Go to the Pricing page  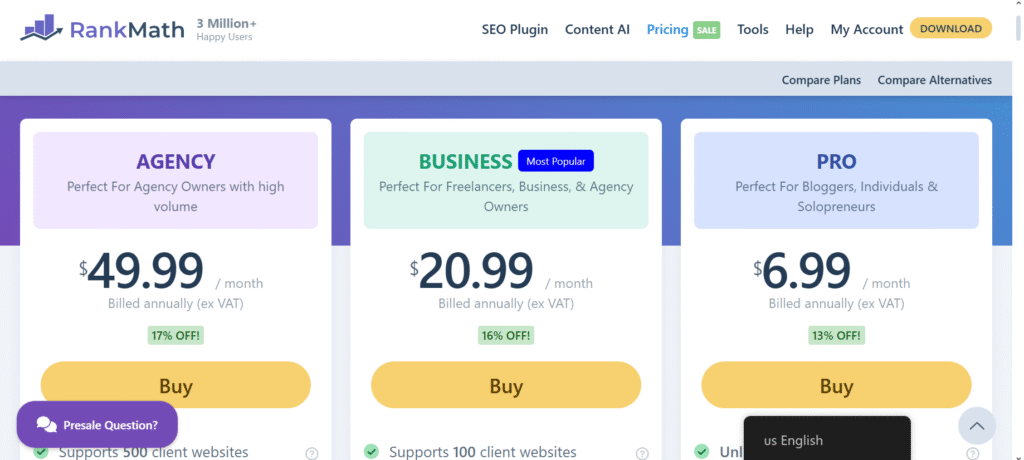pos(667,29)
